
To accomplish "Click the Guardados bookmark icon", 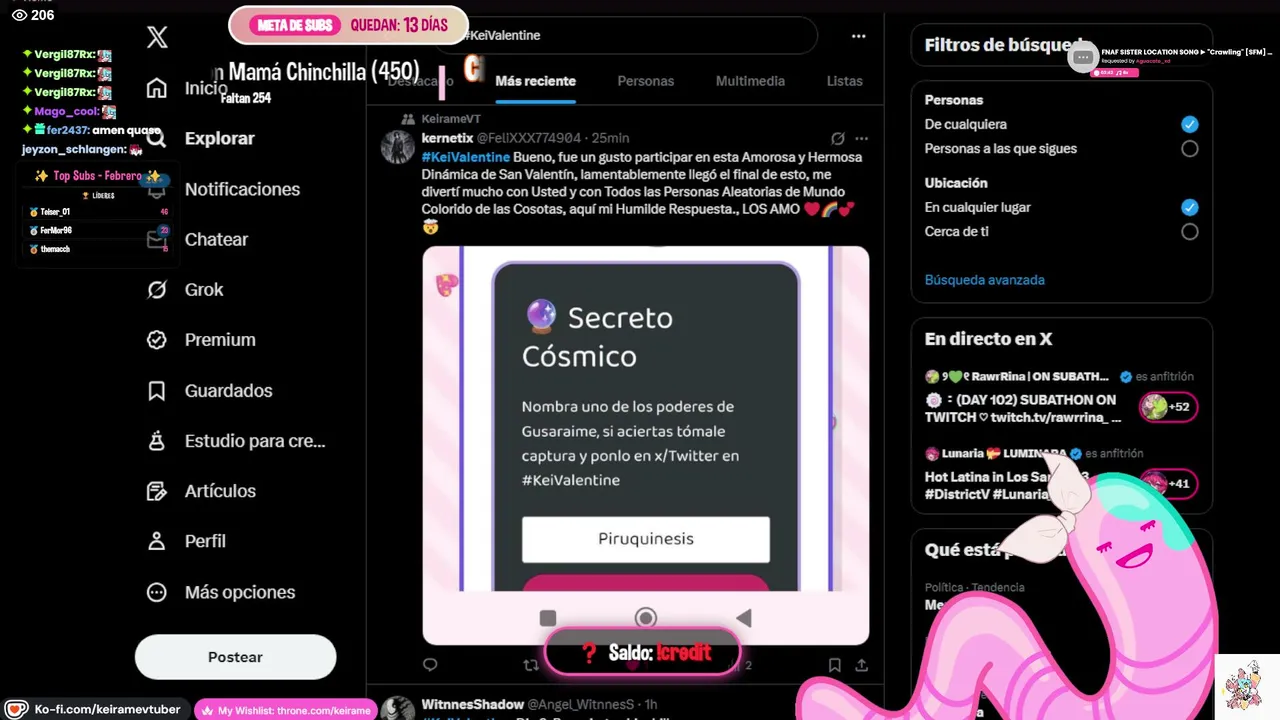I will tap(157, 390).
